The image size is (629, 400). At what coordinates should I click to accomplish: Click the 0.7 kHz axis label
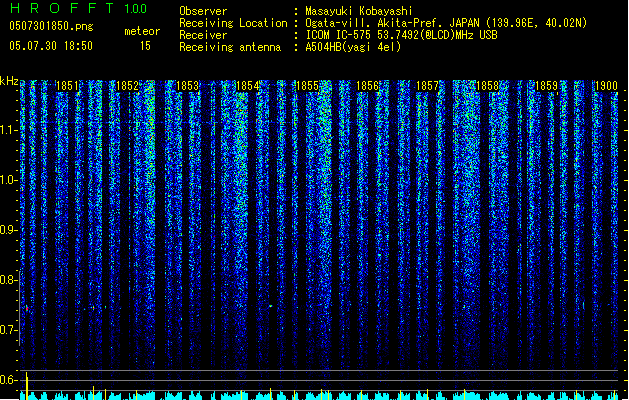[8, 330]
